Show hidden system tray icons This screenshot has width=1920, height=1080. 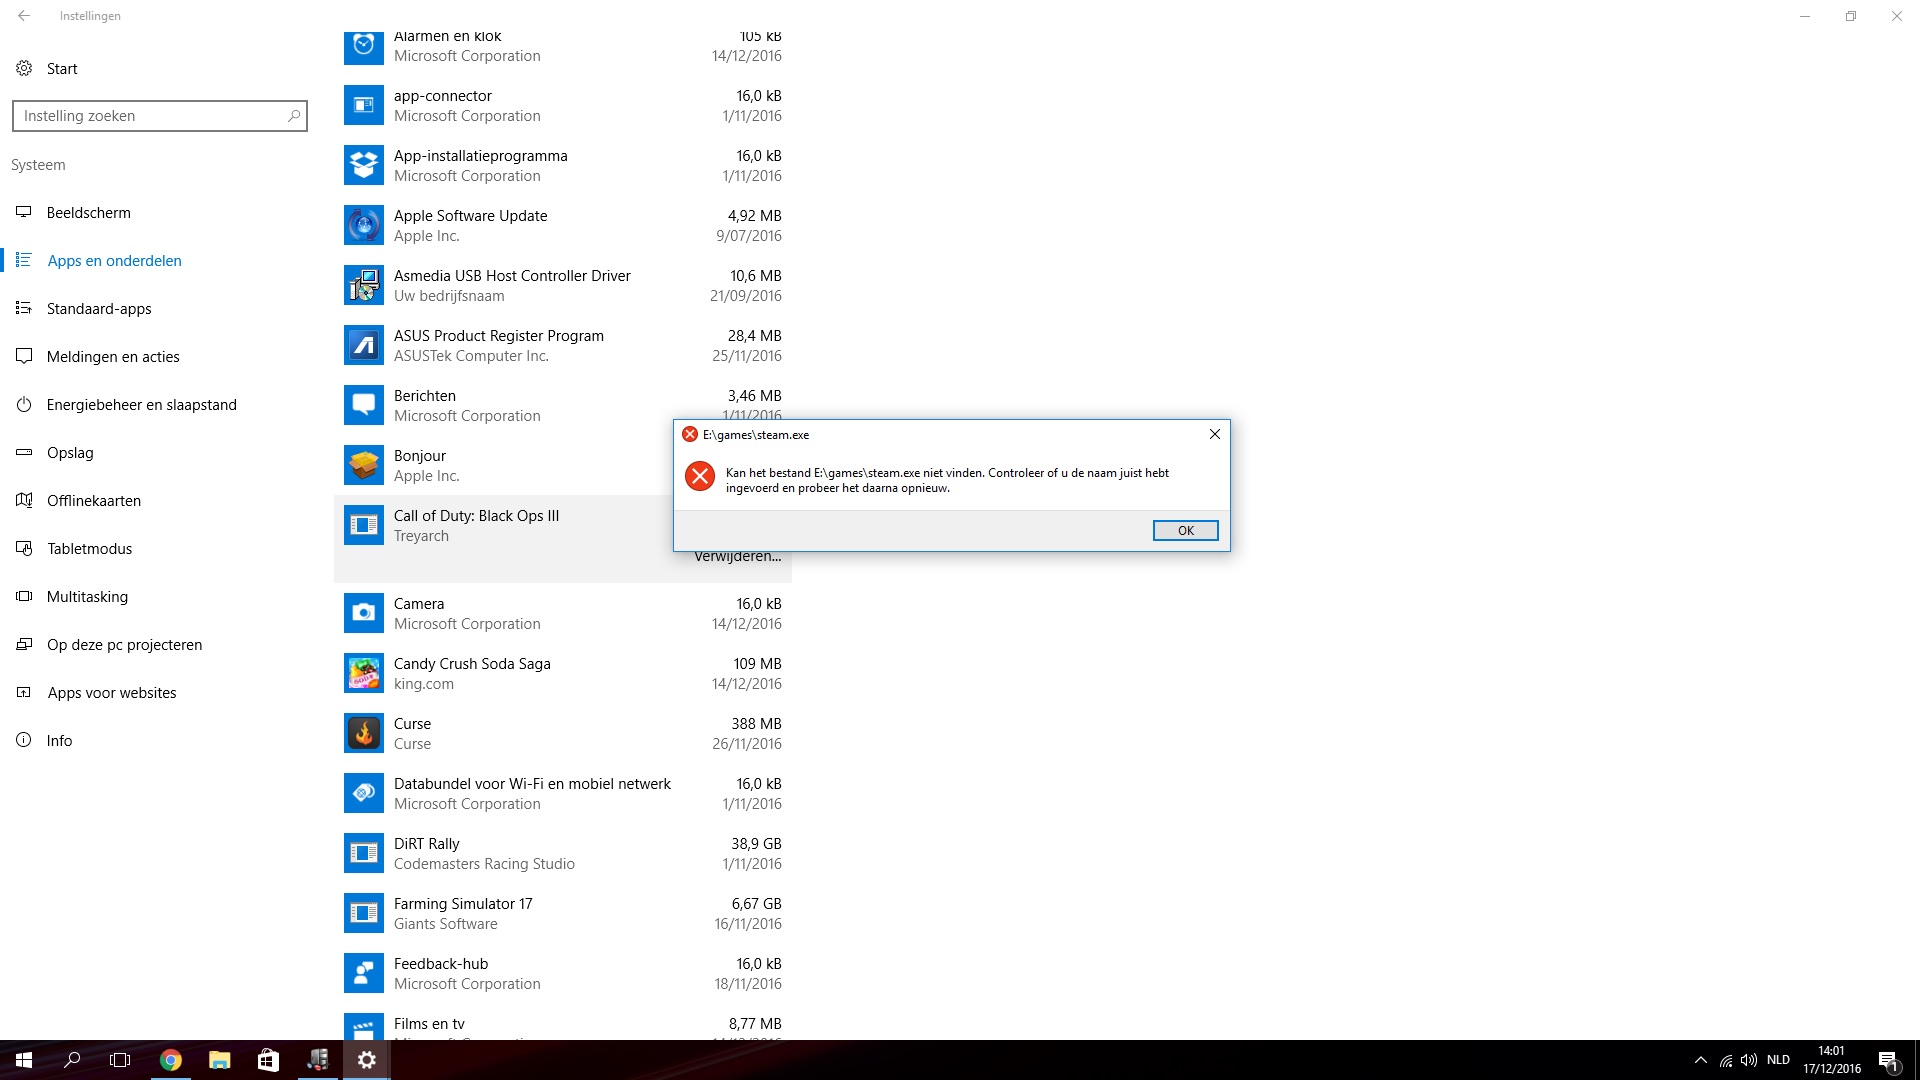[x=1700, y=1060]
